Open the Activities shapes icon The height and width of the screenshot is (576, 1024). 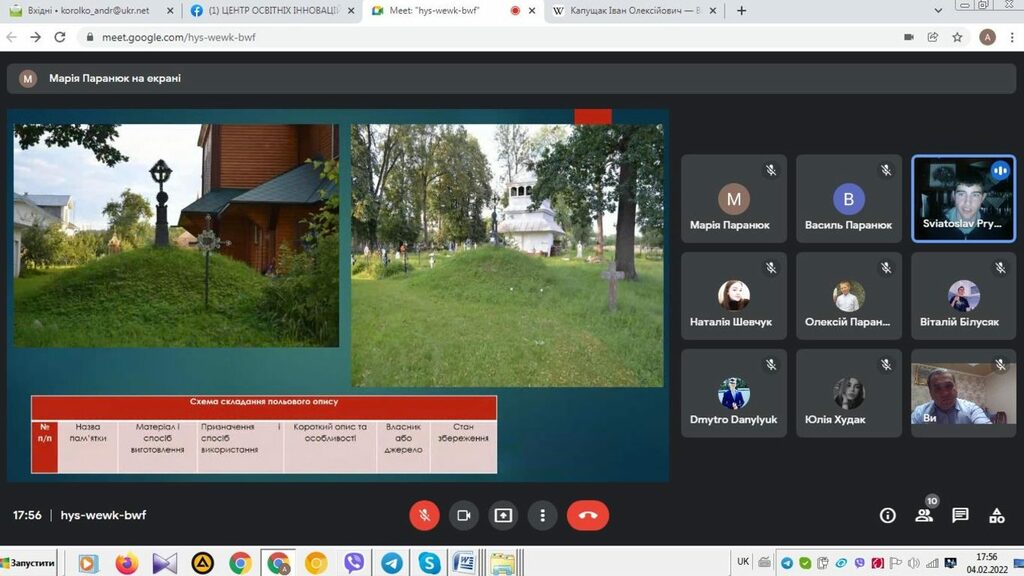(x=996, y=515)
